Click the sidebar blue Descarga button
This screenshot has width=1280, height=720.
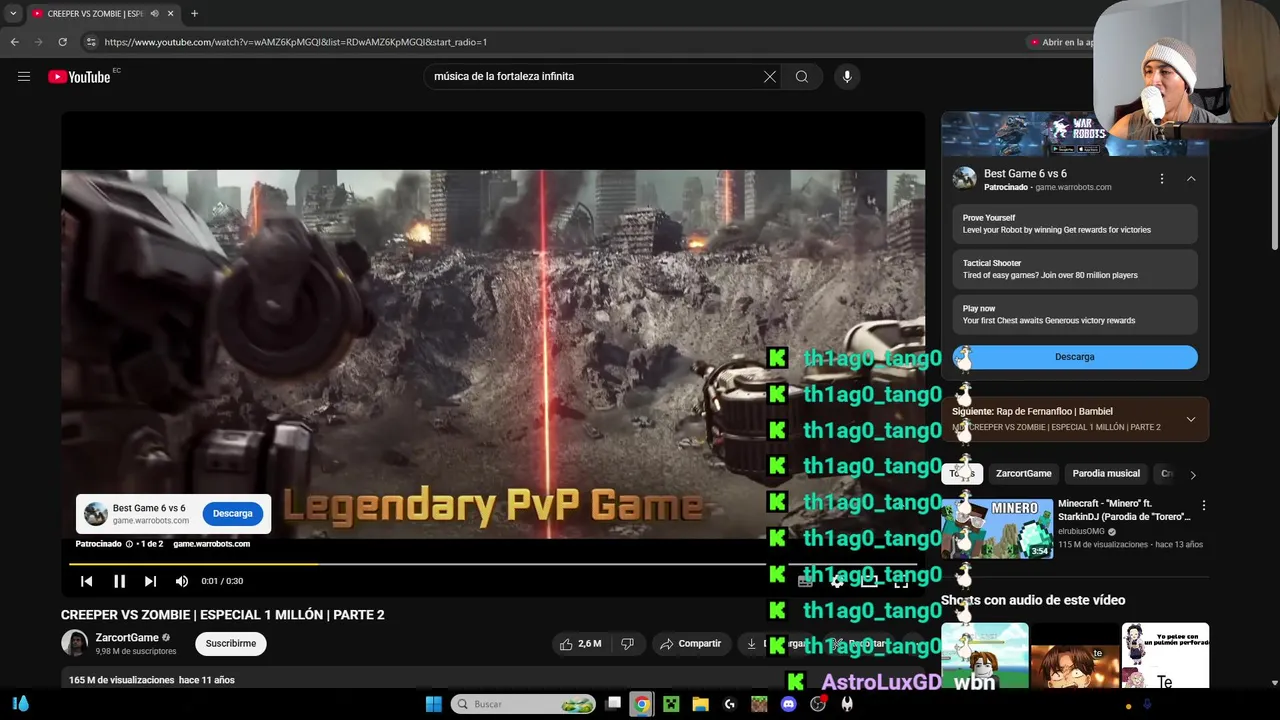[1075, 357]
